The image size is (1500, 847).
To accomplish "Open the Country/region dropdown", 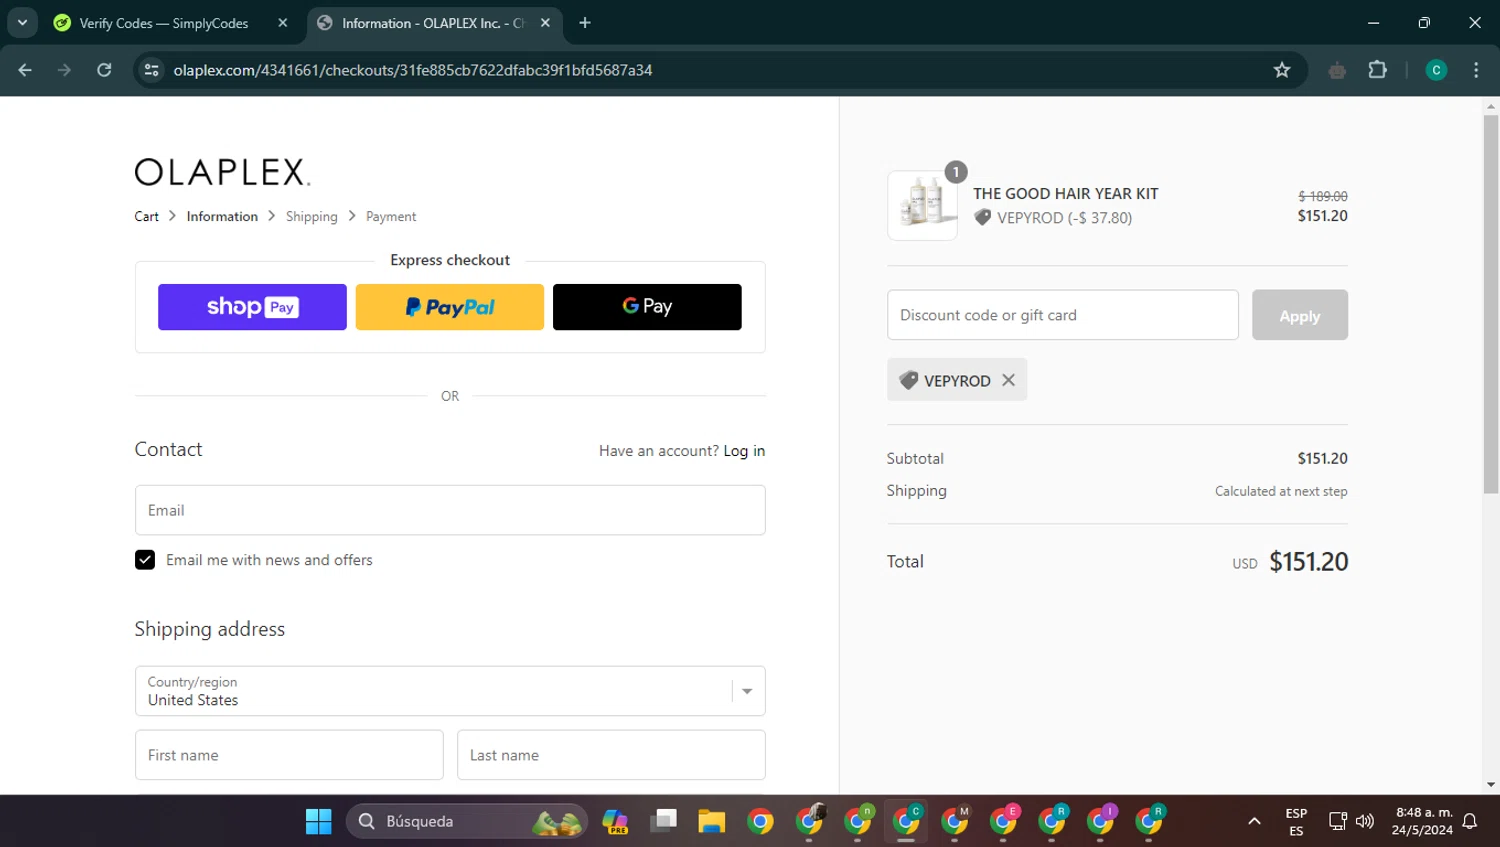I will pos(450,691).
